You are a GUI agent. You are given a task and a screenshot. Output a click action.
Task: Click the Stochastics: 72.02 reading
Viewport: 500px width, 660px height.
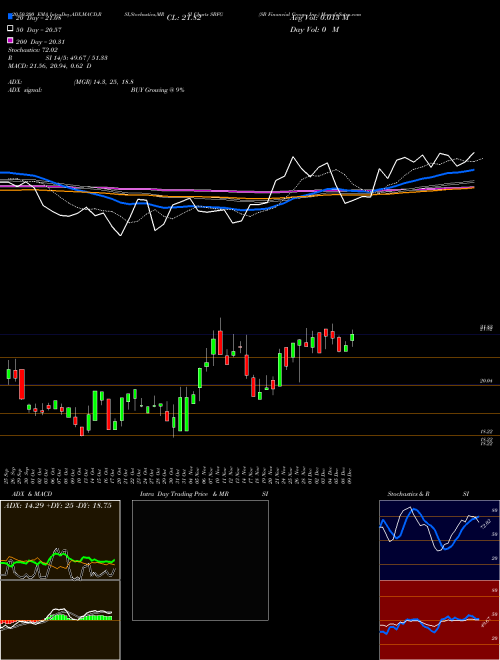(33, 50)
